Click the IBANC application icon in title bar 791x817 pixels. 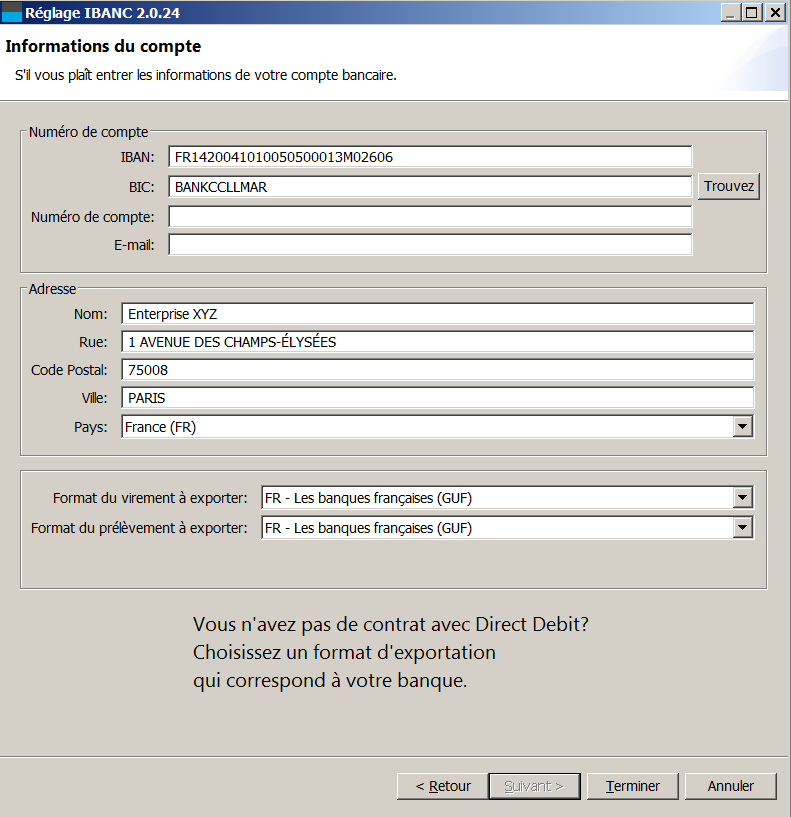pyautogui.click(x=11, y=13)
